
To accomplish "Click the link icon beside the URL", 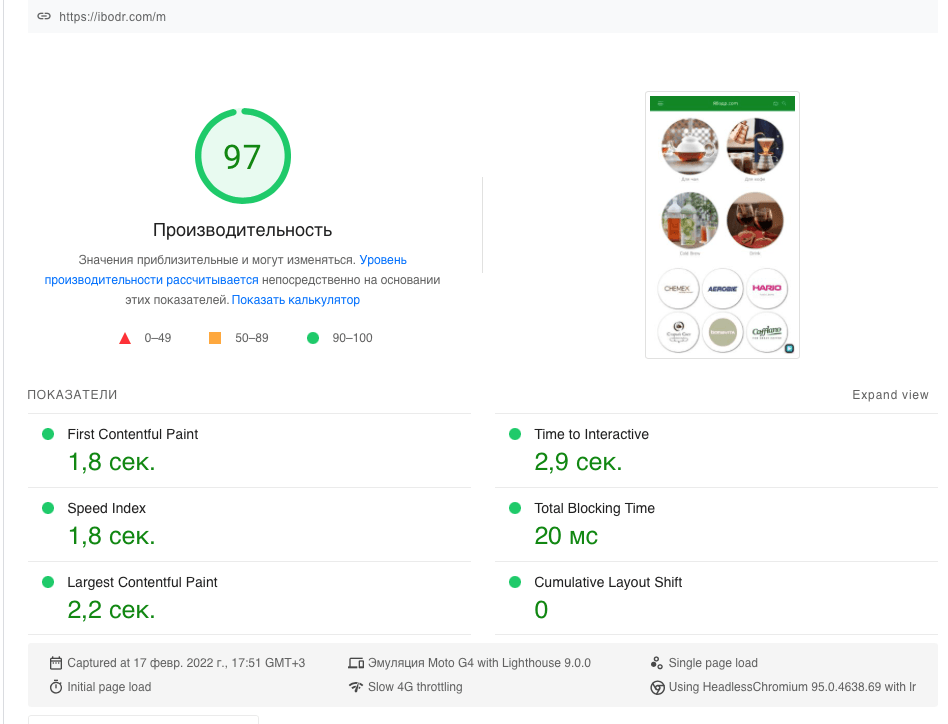I will (x=43, y=17).
